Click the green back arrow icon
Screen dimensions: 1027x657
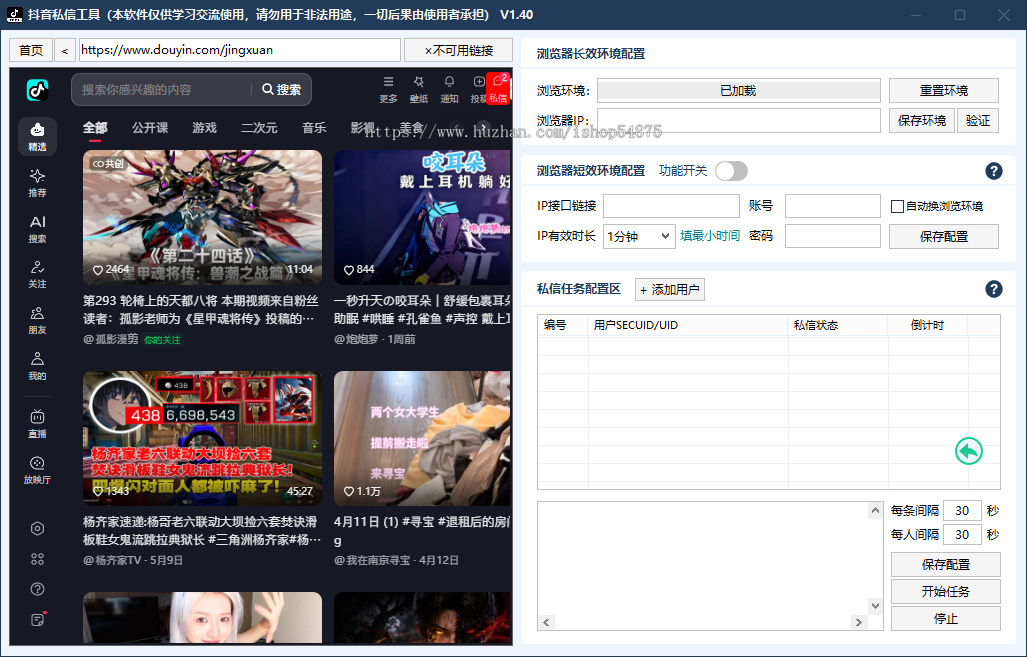[x=969, y=451]
